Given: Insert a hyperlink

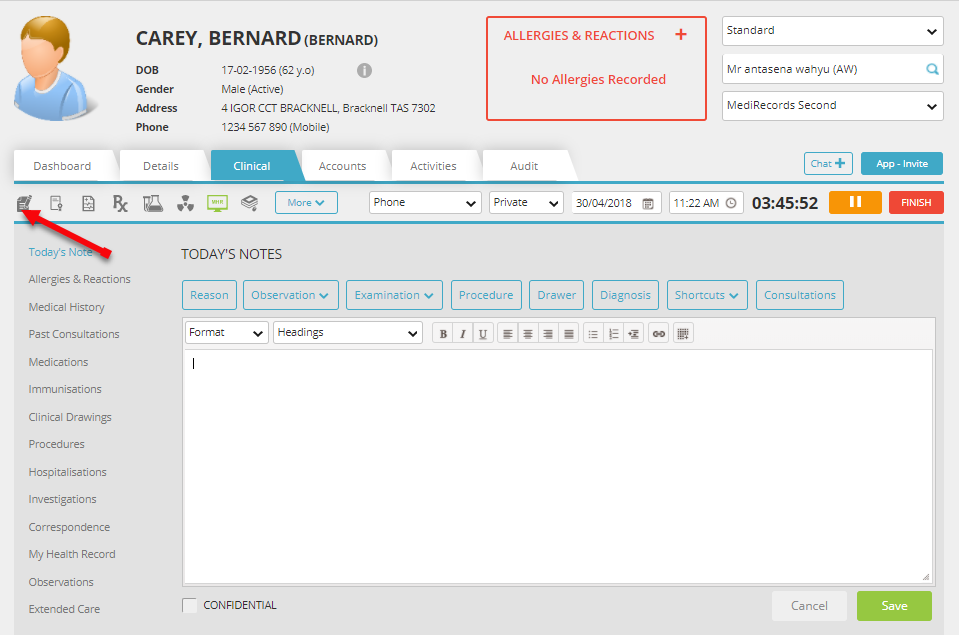Looking at the screenshot, I should (x=659, y=334).
